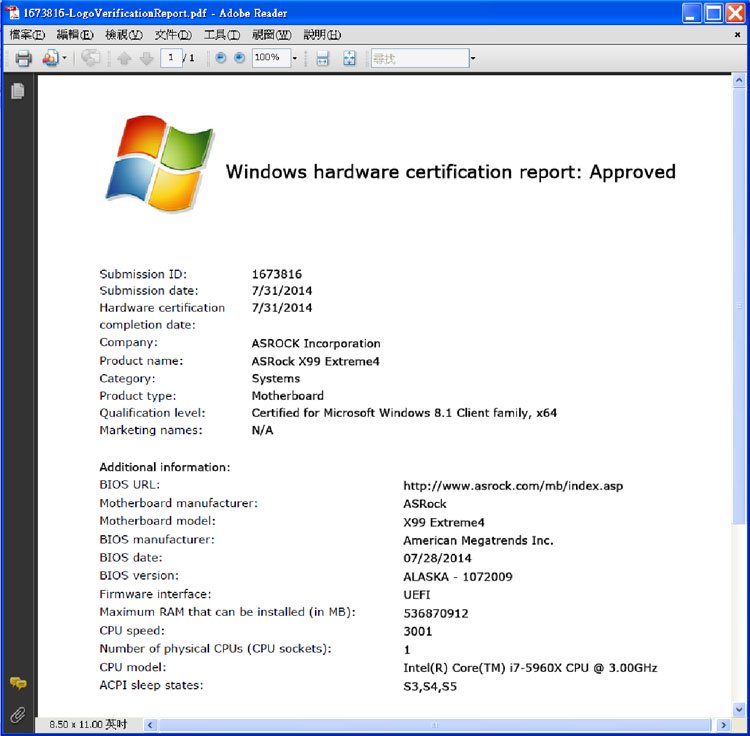Open the 說明 (Help) menu
This screenshot has width=750, height=736.
322,35
